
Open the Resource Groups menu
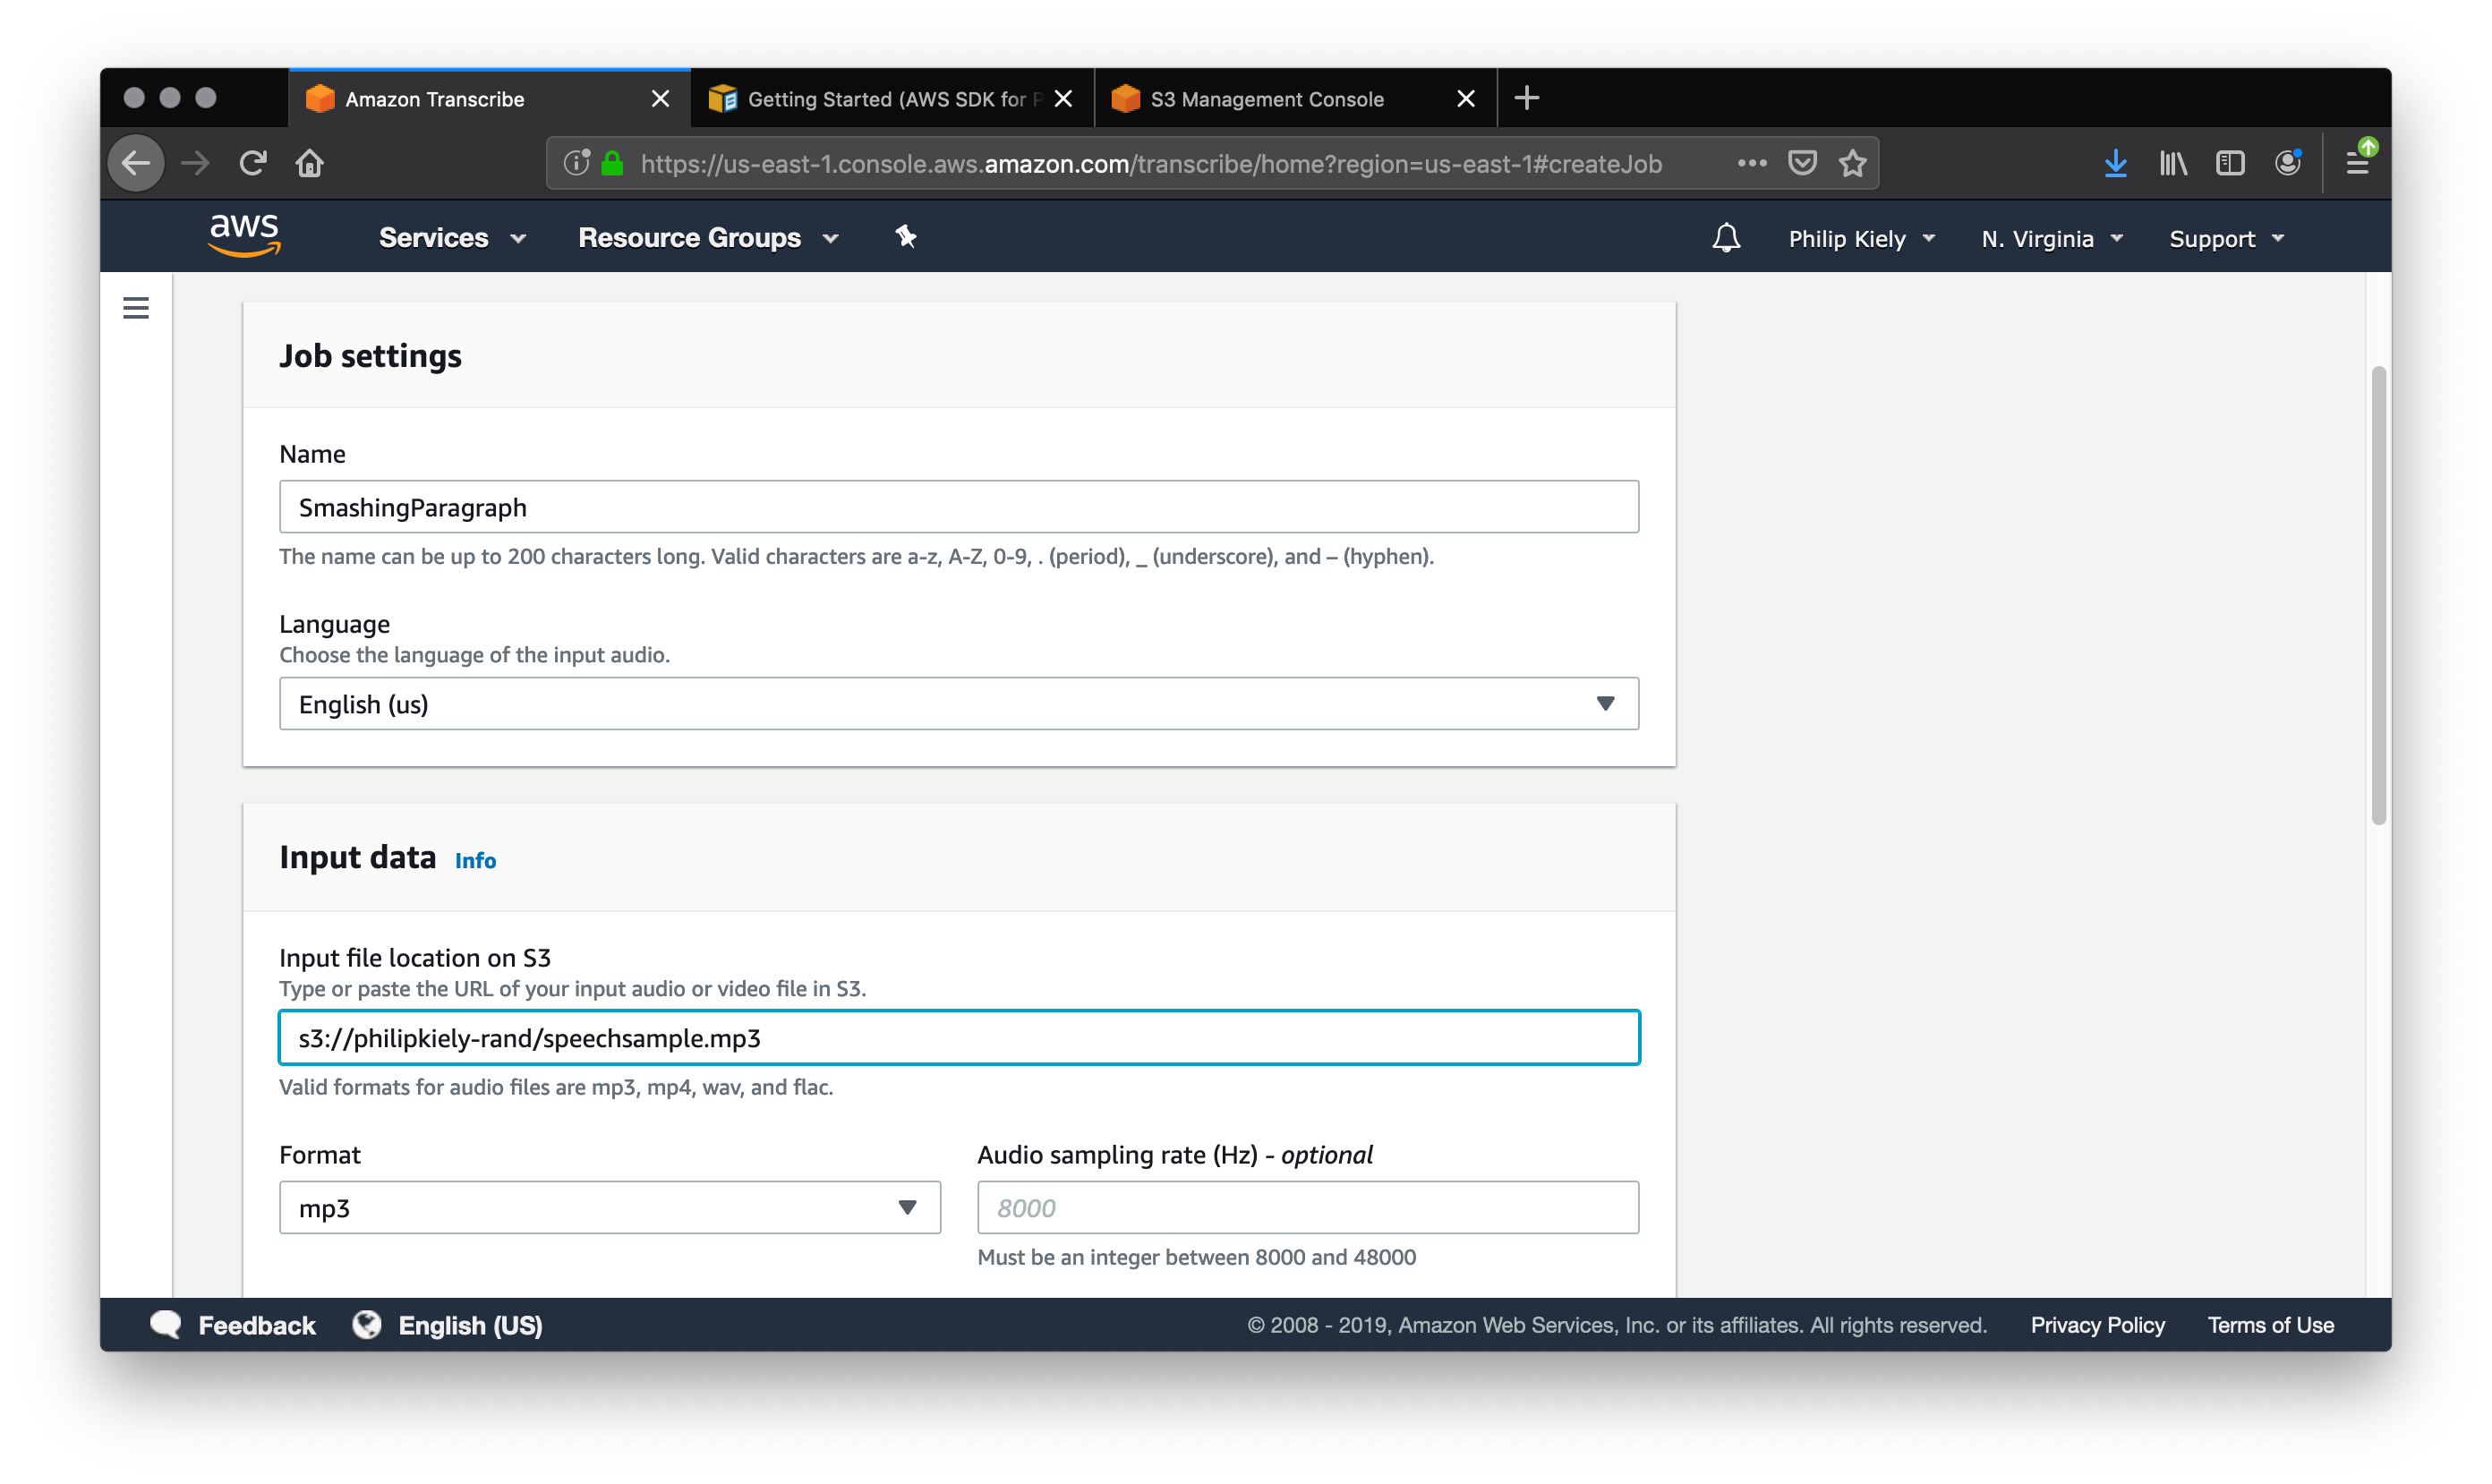point(708,237)
